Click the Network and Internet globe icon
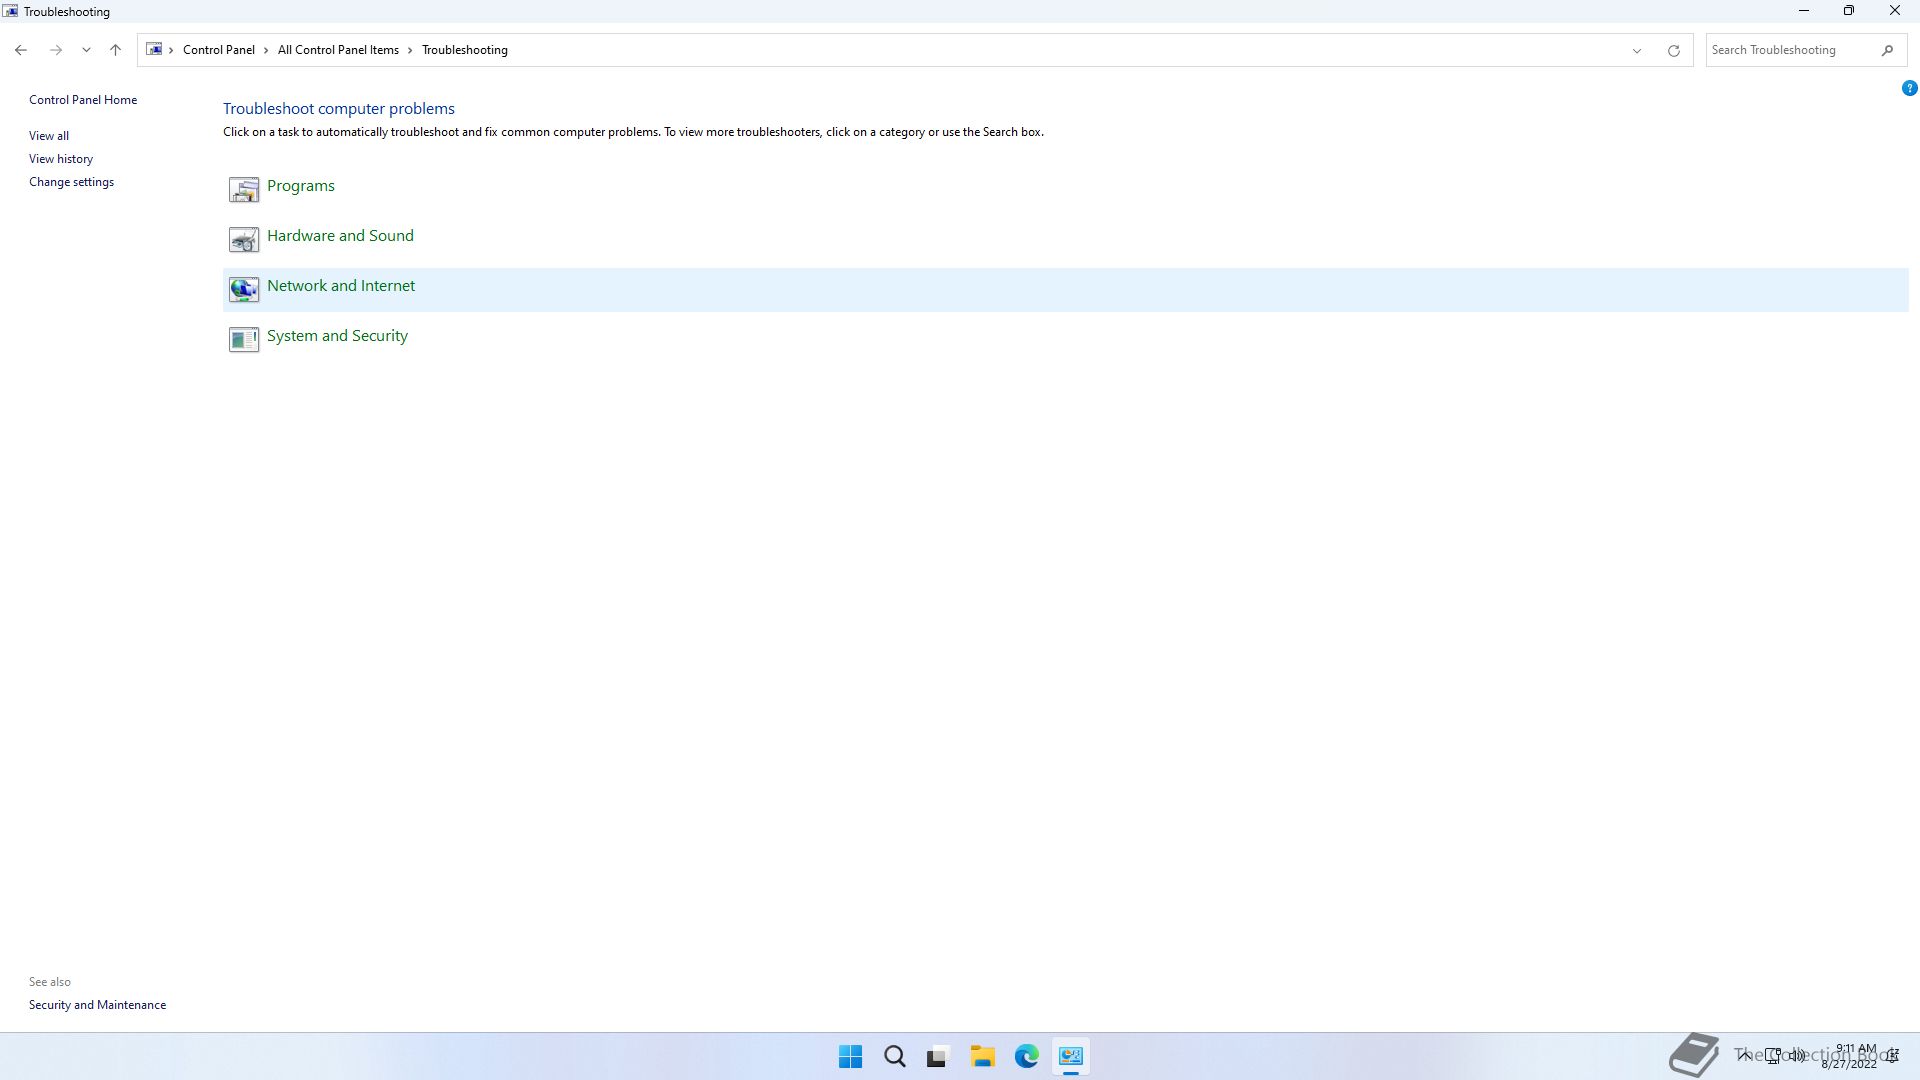The image size is (1920, 1080). pos(243,289)
